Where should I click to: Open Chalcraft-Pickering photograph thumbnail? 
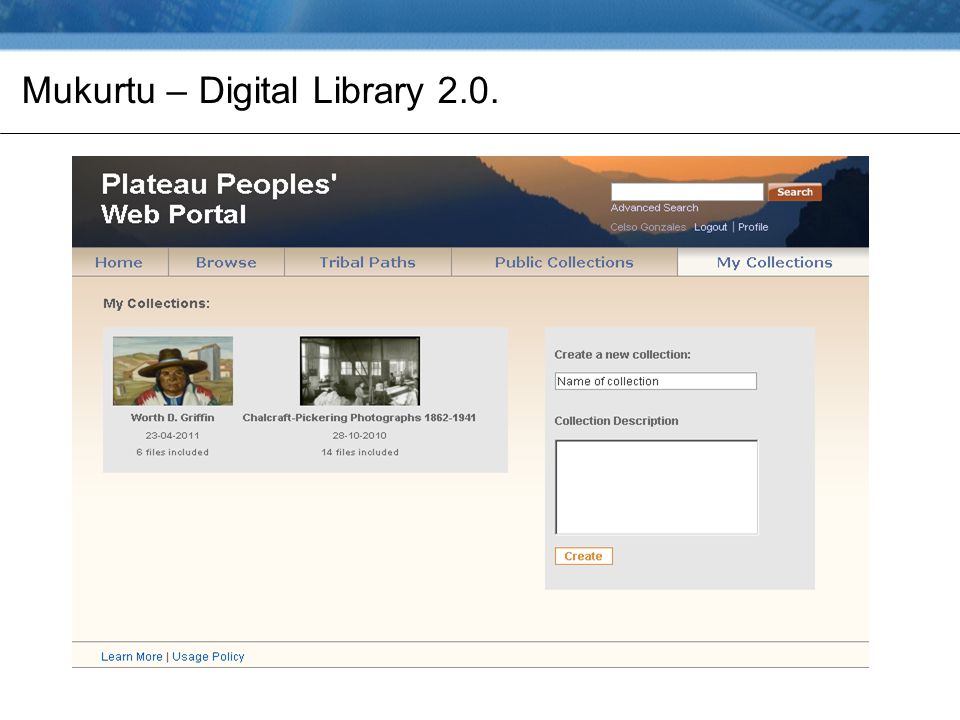pyautogui.click(x=360, y=371)
